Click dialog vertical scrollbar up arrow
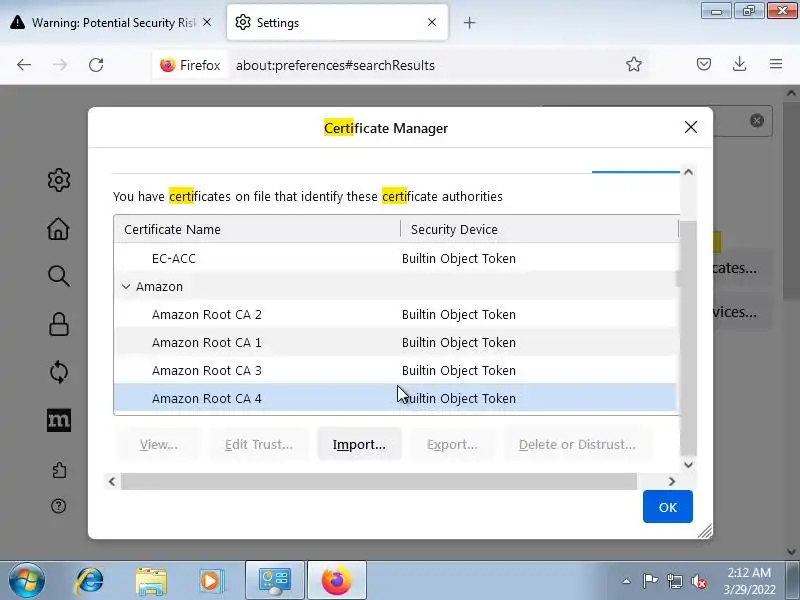800x600 pixels. pyautogui.click(x=688, y=172)
